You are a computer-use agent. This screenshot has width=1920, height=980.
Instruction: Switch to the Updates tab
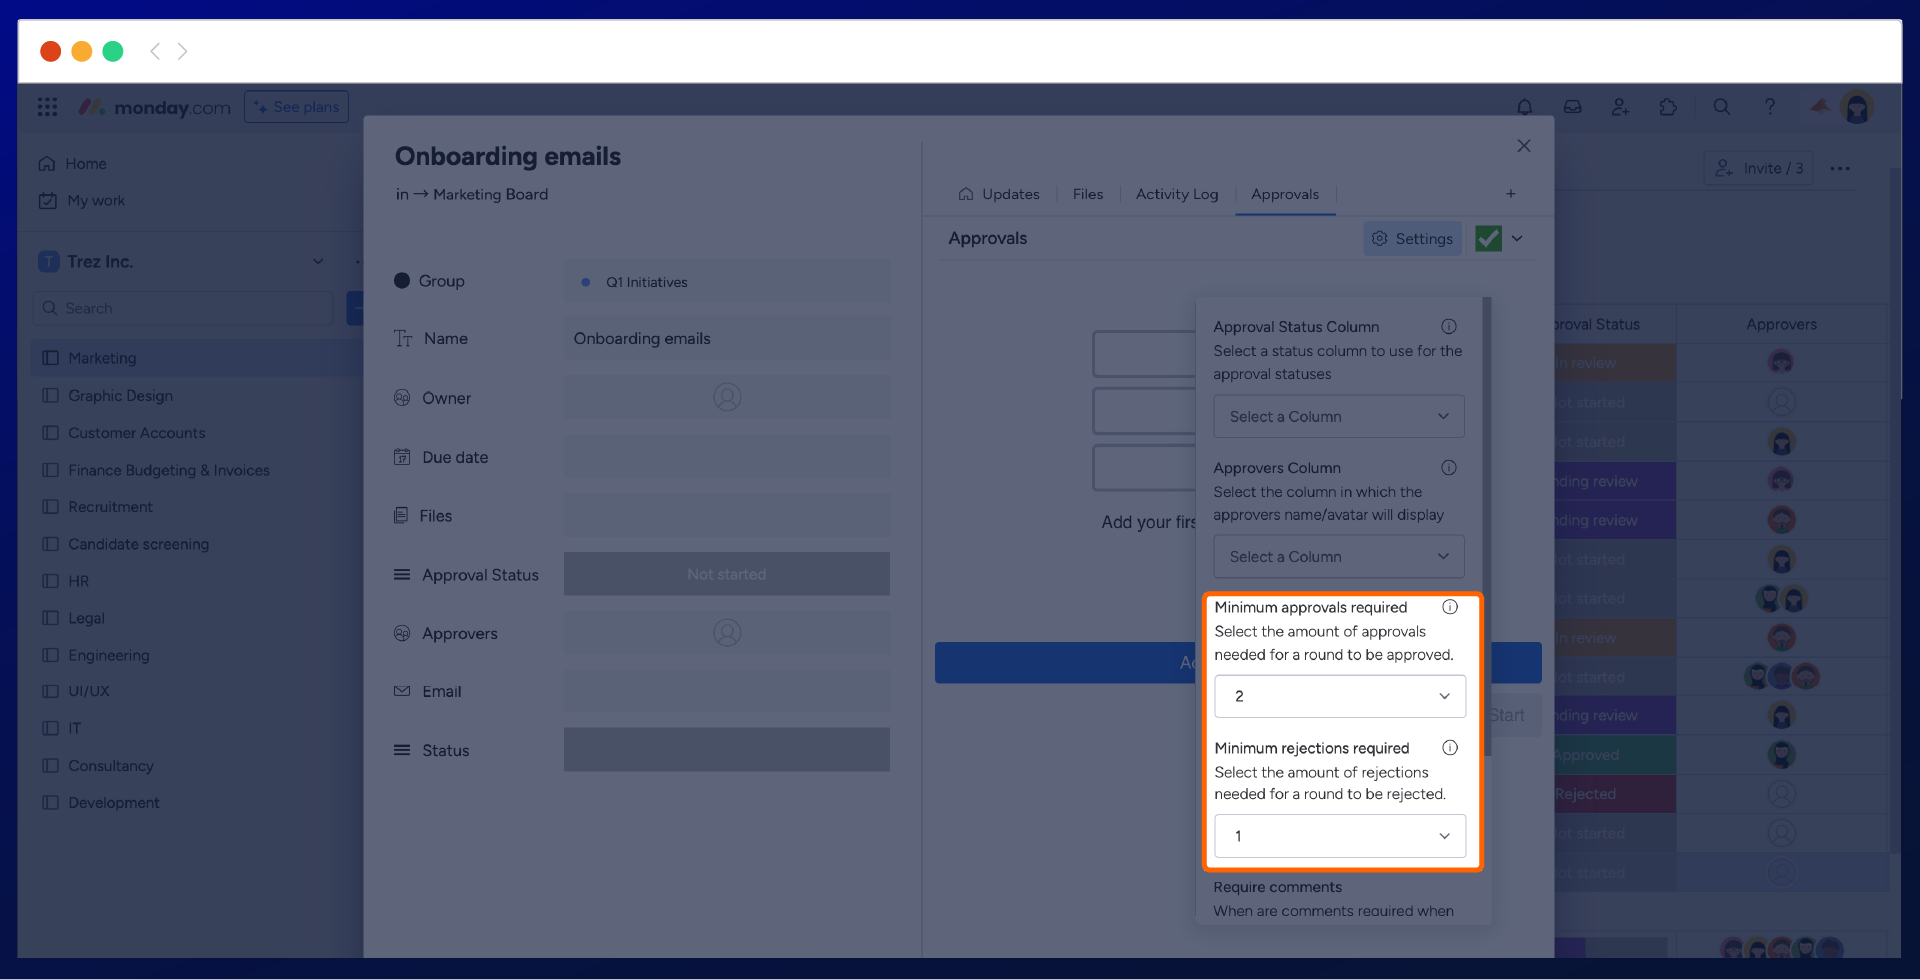998,194
